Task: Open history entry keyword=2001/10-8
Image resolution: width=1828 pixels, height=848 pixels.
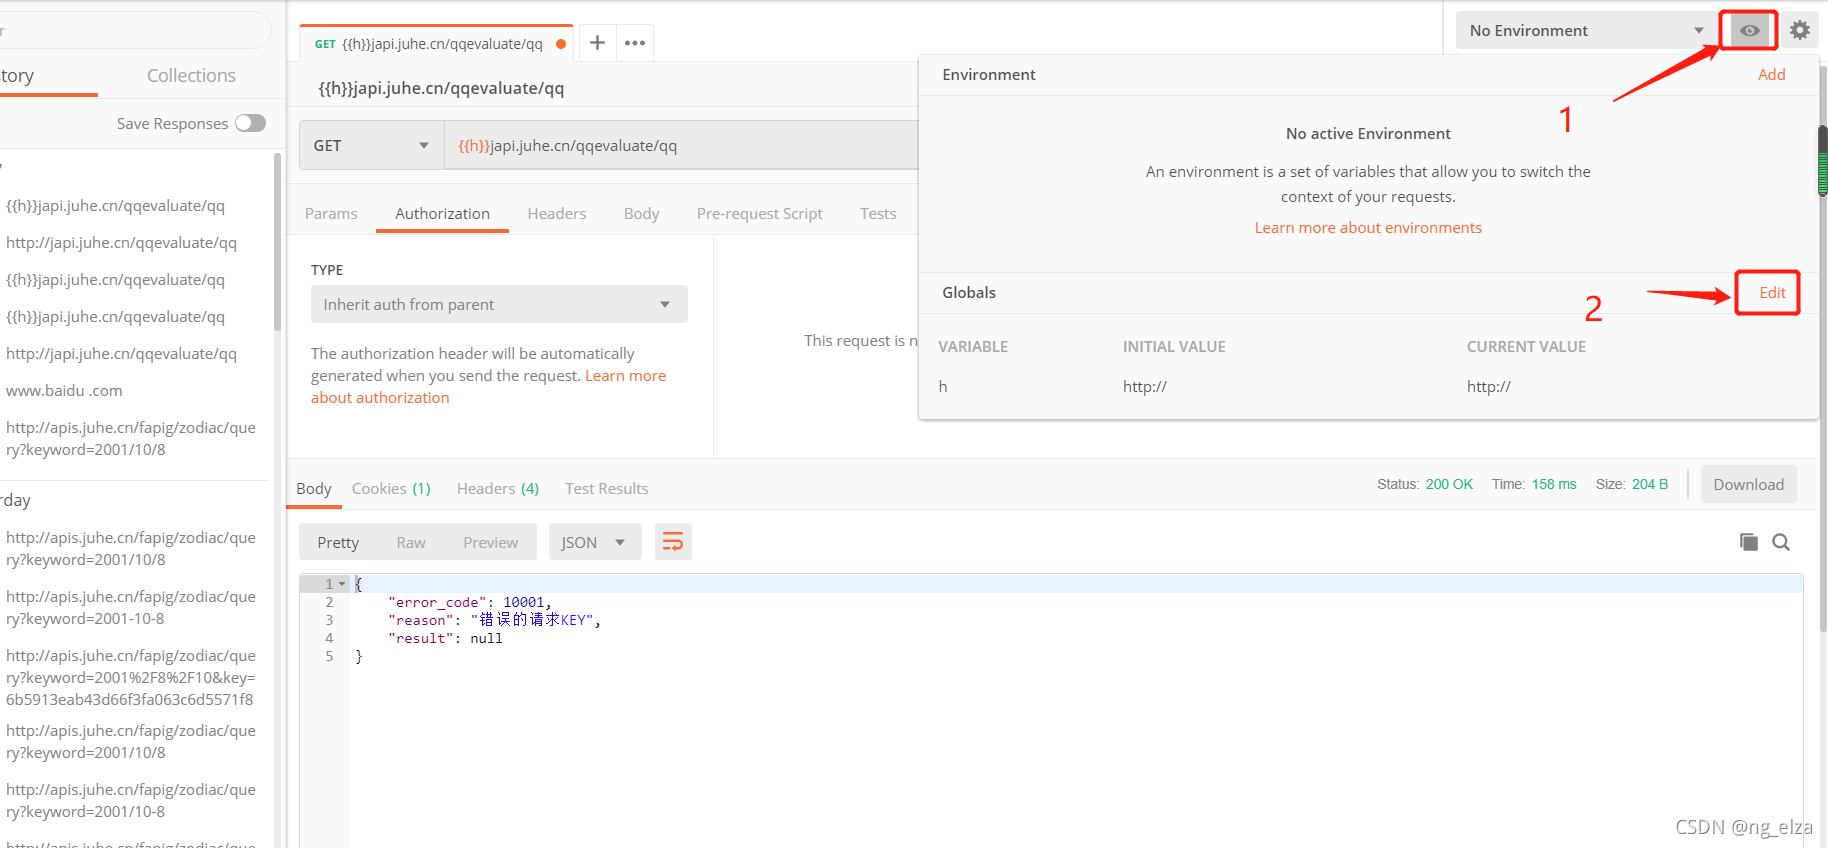Action: point(131,800)
